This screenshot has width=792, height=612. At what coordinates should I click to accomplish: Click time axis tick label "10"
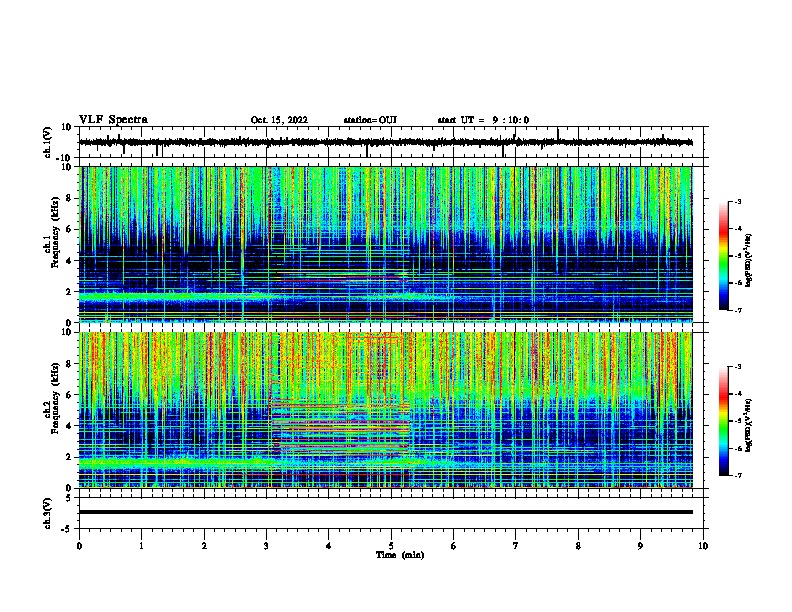pos(703,546)
